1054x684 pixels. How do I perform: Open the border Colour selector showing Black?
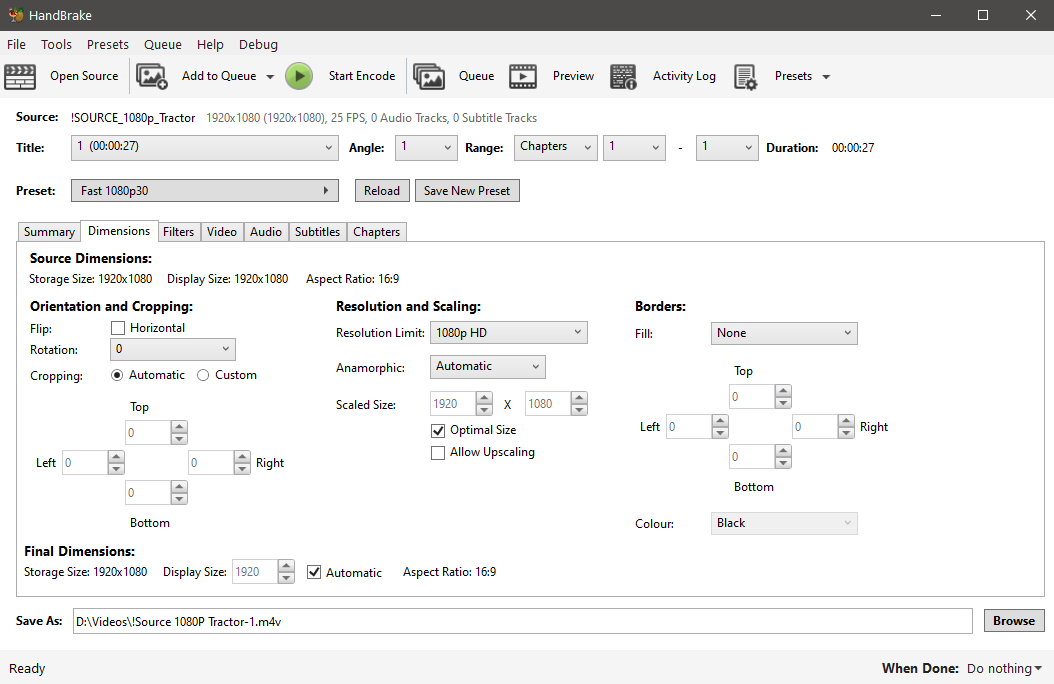point(784,523)
